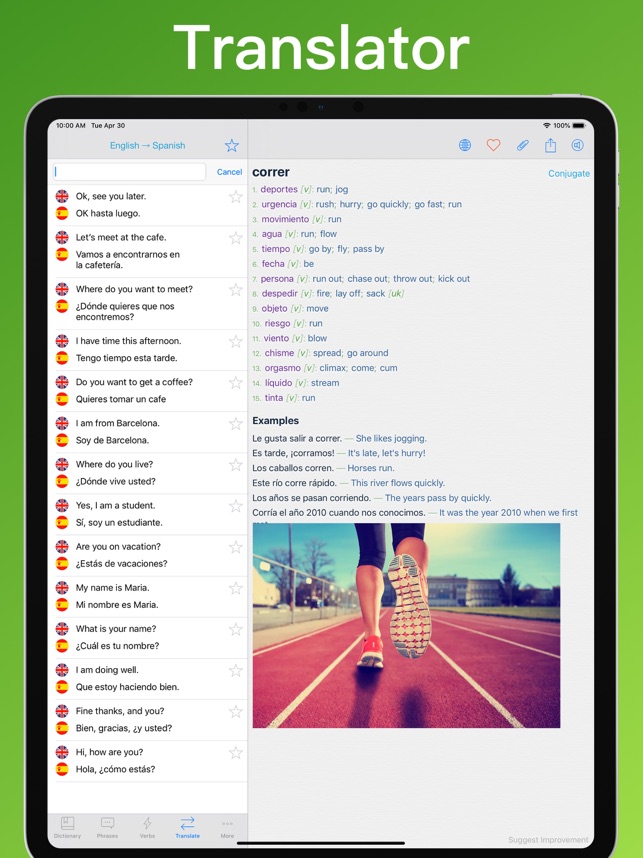The width and height of the screenshot is (643, 858).
Task: Open the globe web lookup icon
Action: click(465, 145)
